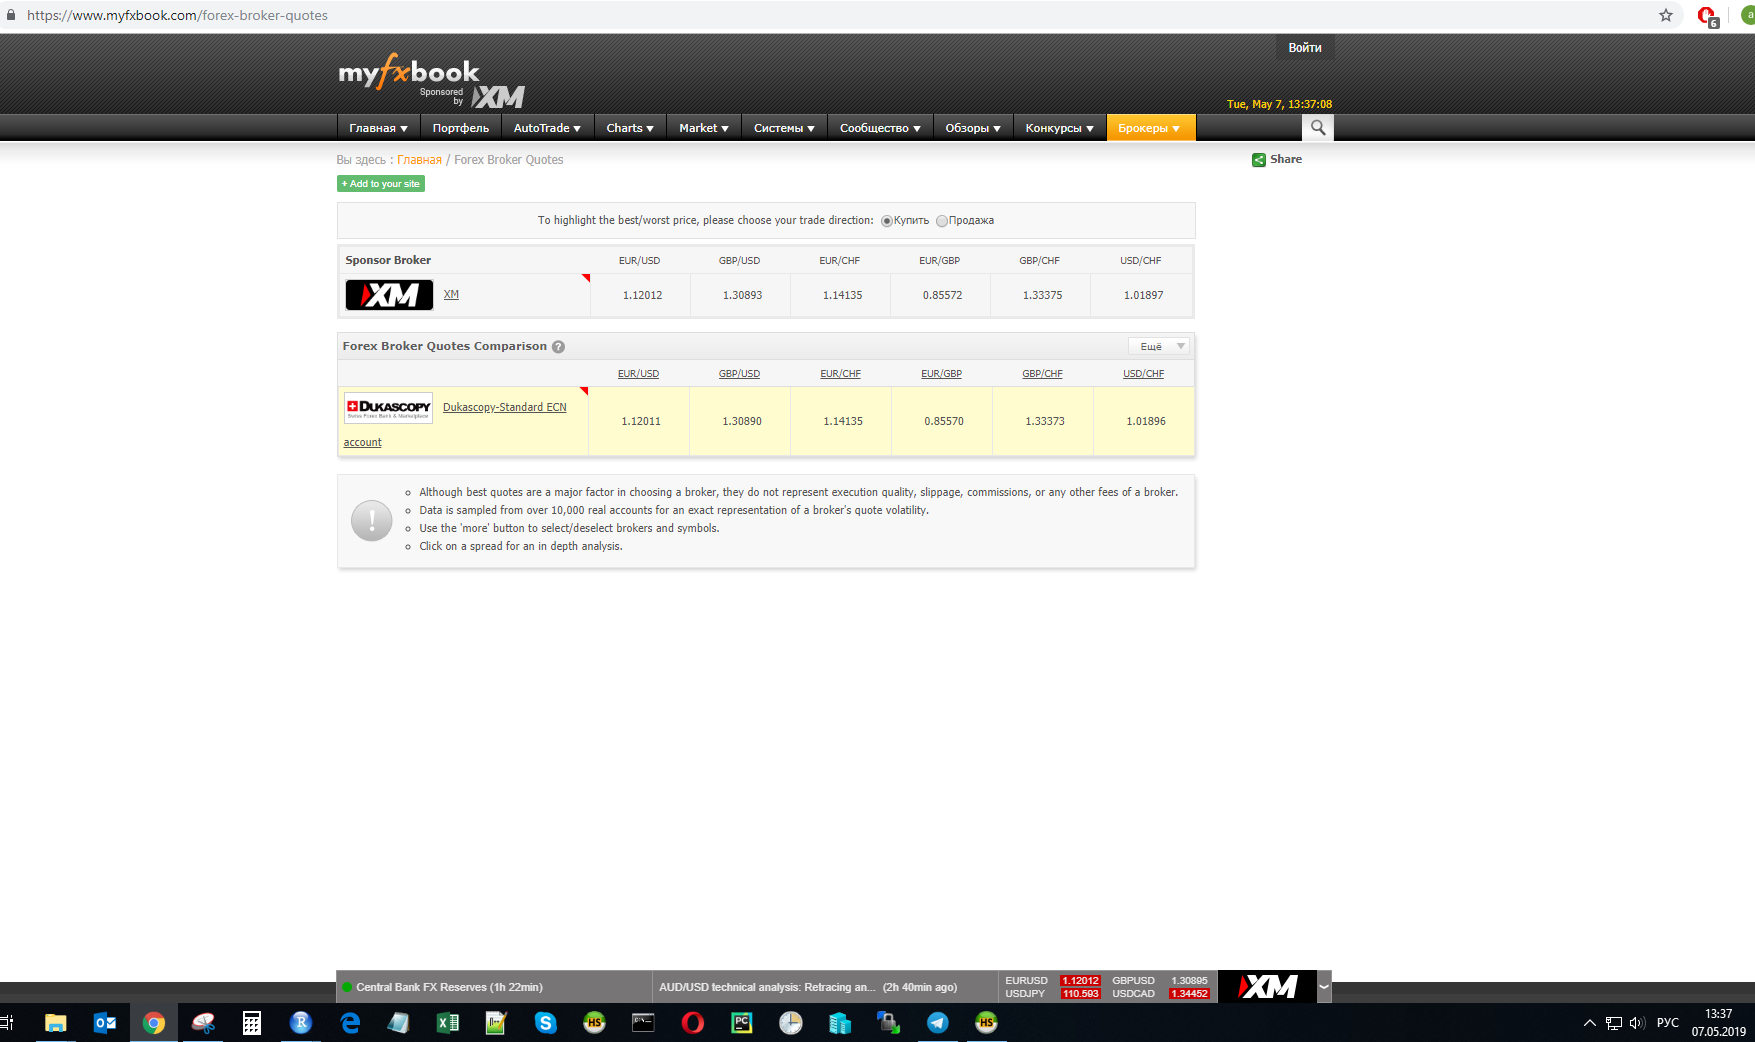Open the help question mark icon
Image resolution: width=1755 pixels, height=1042 pixels.
[x=558, y=347]
